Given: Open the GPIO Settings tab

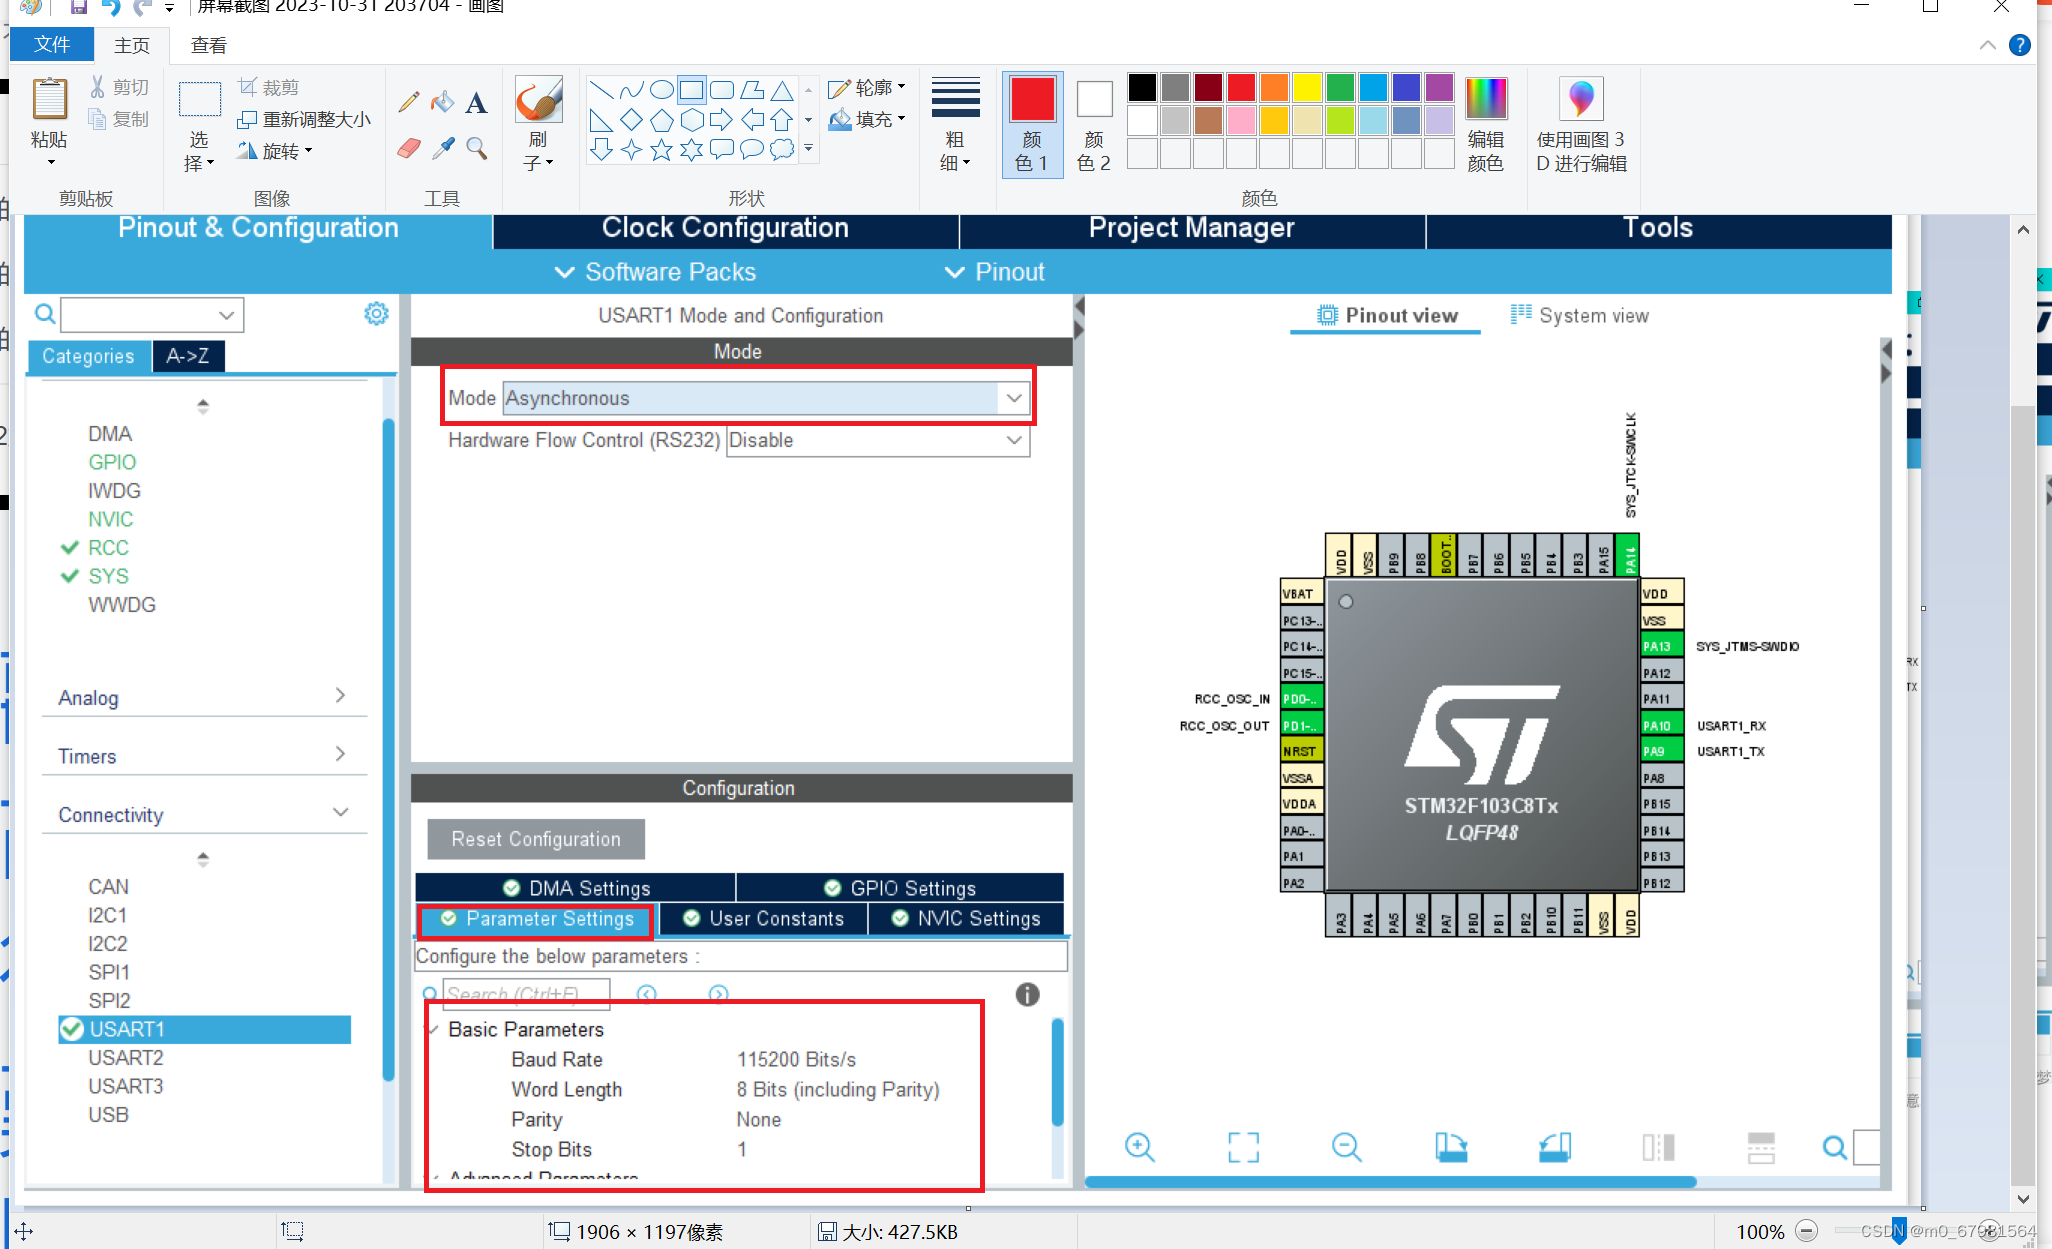Looking at the screenshot, I should tap(900, 888).
